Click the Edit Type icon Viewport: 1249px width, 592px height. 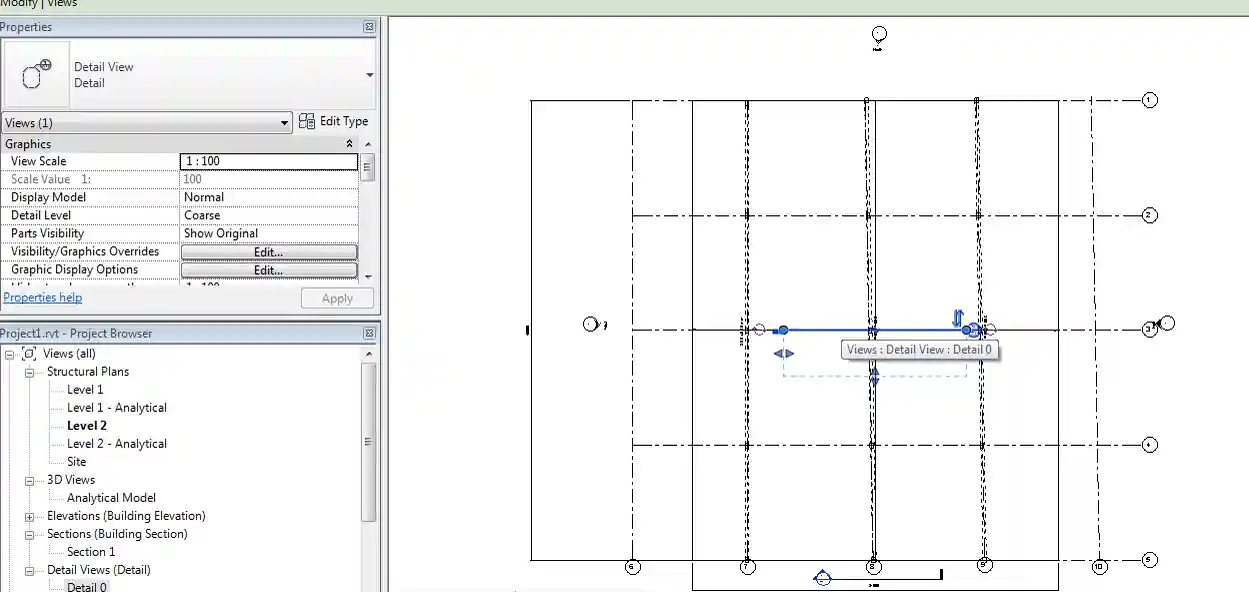pos(307,122)
